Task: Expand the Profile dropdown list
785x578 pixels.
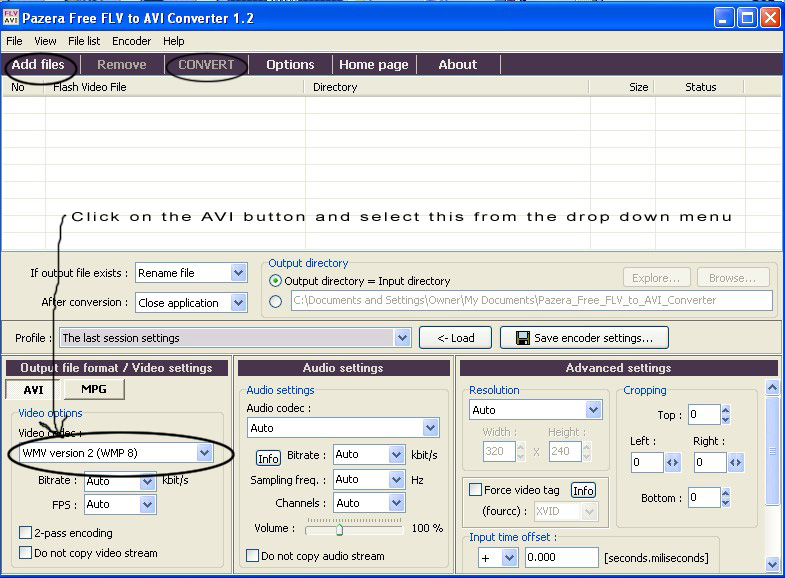Action: coord(401,338)
